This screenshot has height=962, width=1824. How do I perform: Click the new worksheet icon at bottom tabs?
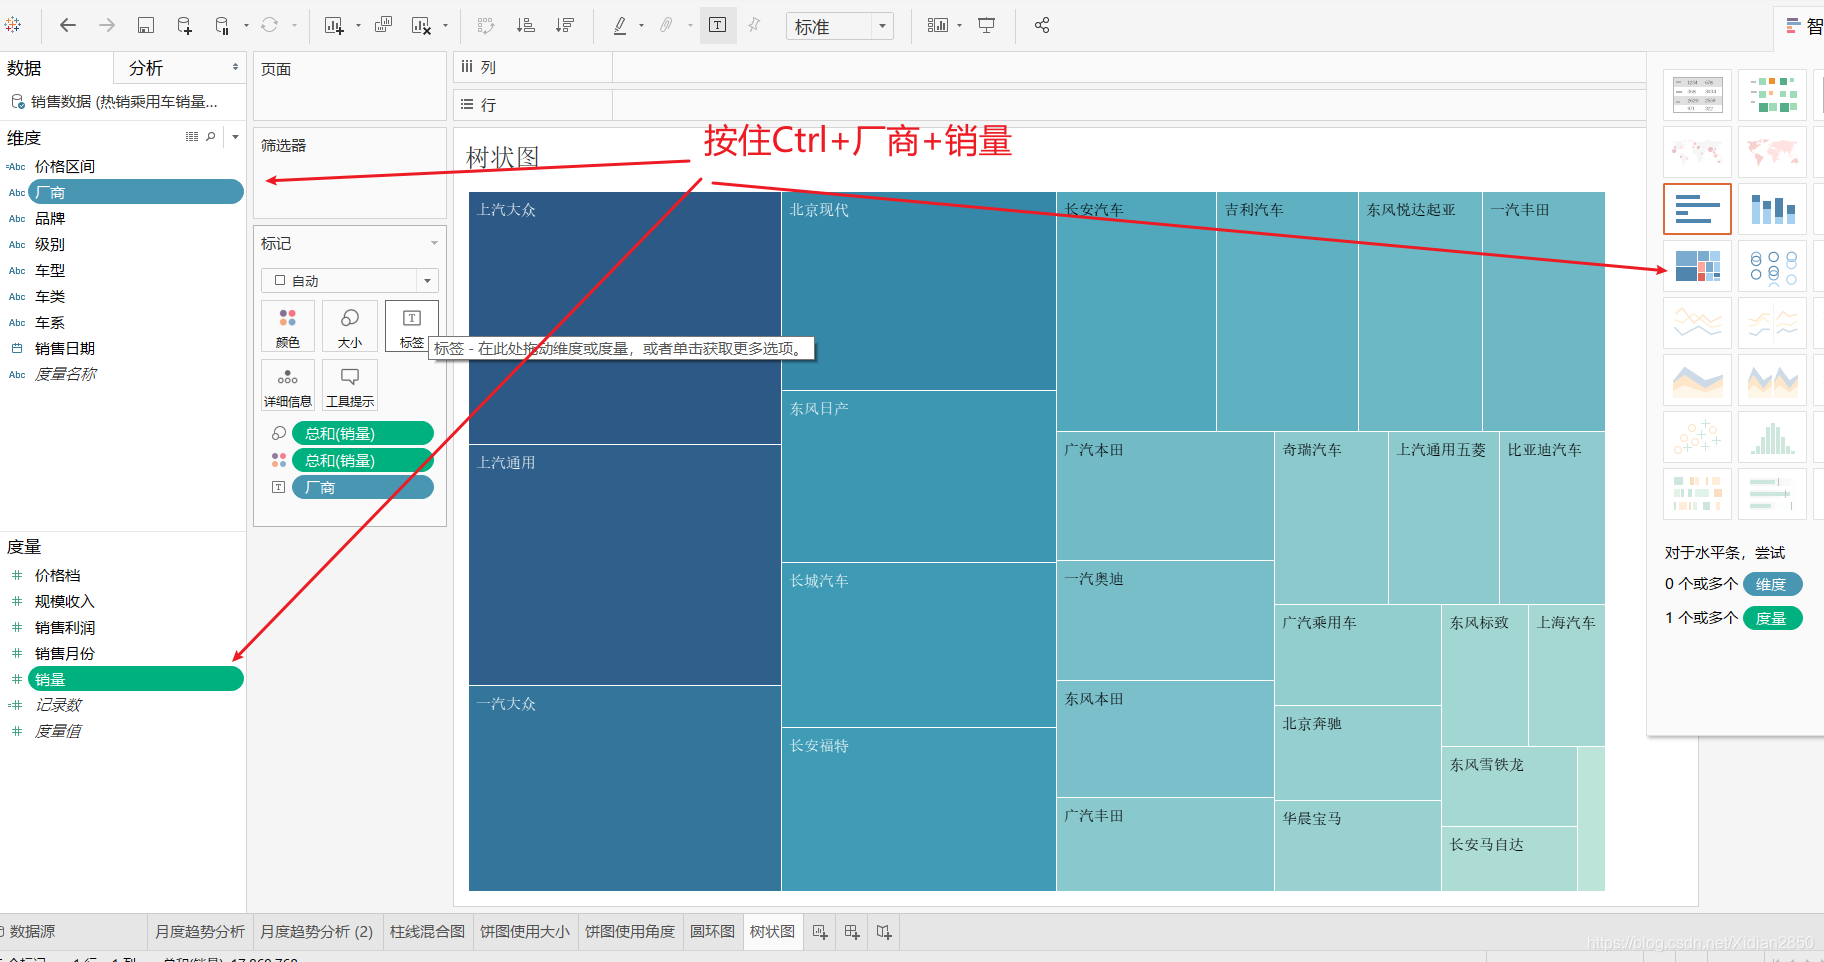pos(820,931)
